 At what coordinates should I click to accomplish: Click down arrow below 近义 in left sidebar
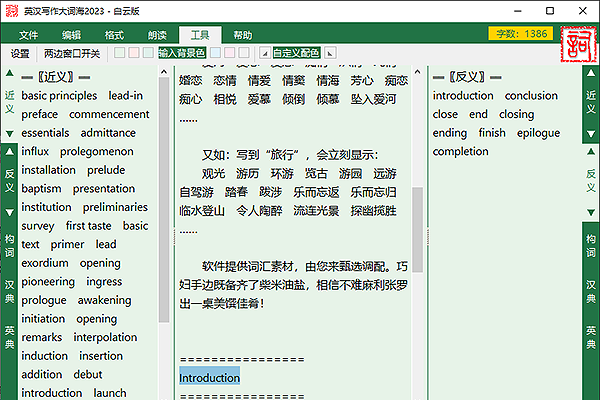tap(10, 134)
